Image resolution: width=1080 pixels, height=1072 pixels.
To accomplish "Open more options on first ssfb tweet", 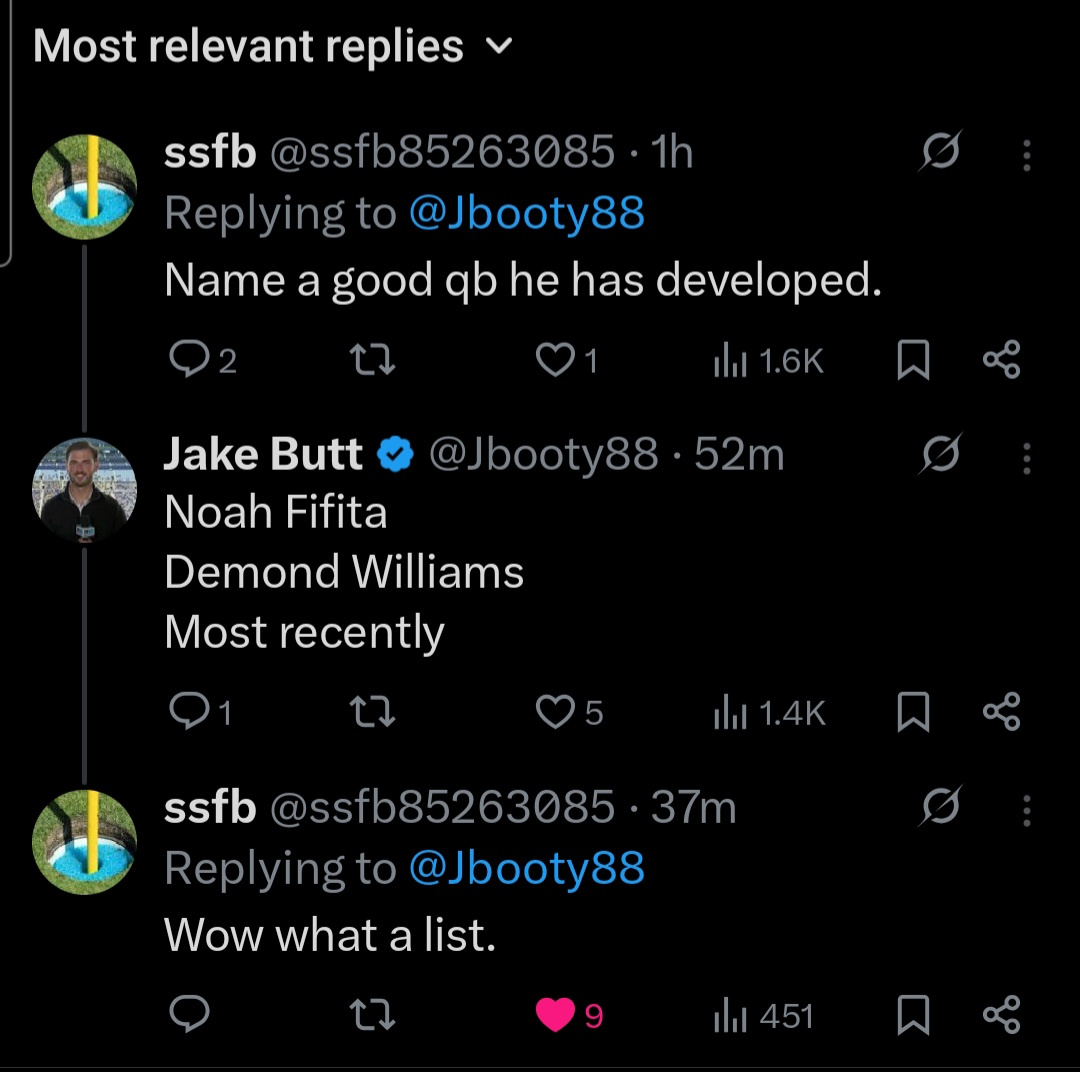I will pos(1026,155).
